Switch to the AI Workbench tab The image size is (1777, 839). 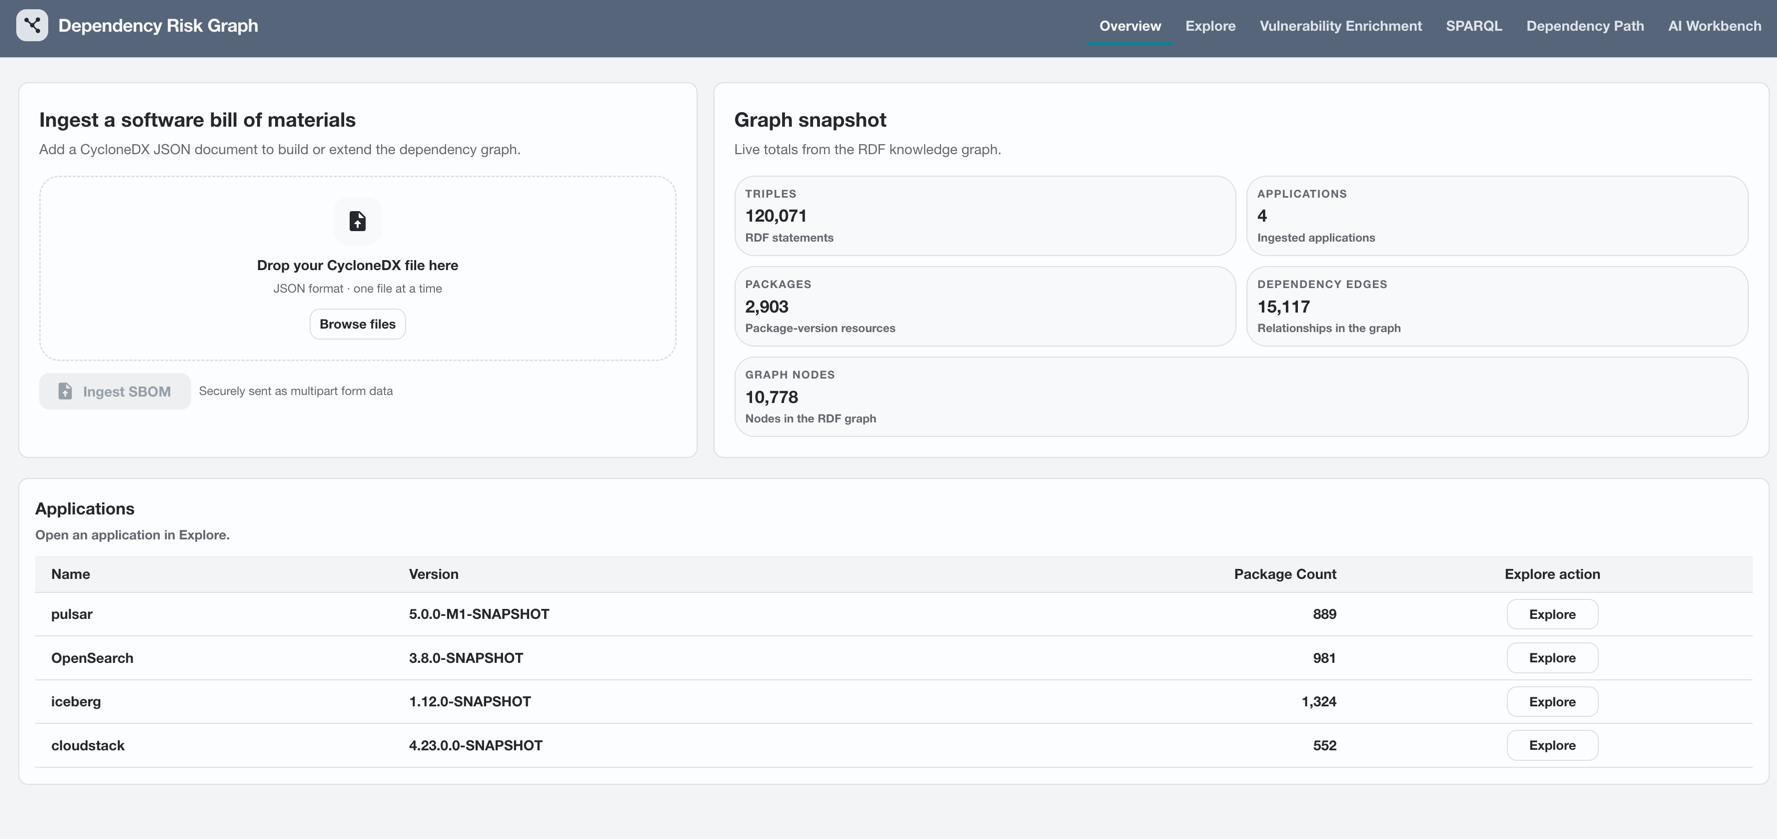click(1714, 26)
